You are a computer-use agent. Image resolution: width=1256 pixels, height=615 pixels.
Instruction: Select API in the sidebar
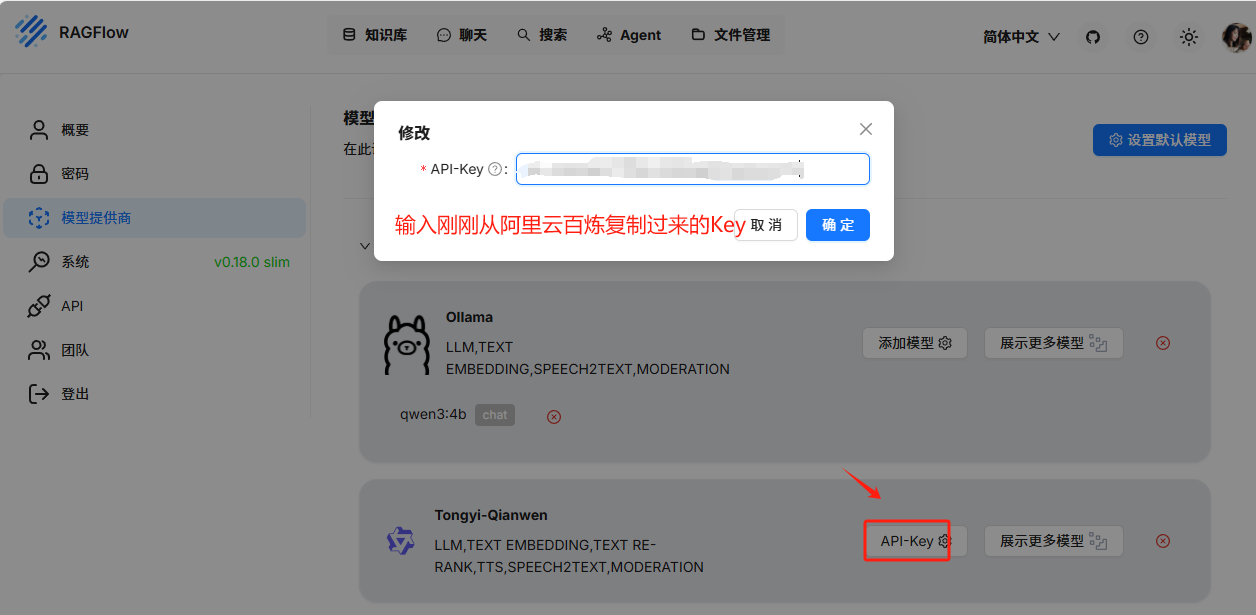click(155, 306)
